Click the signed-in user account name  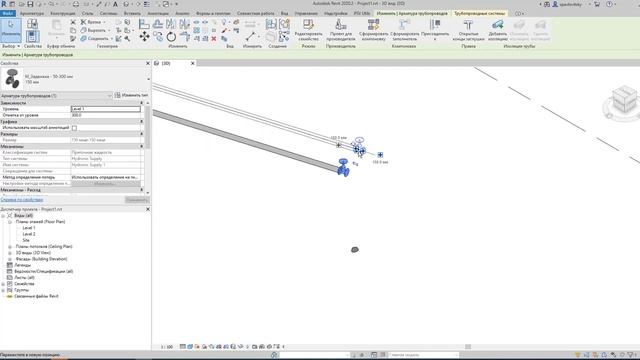click(571, 4)
